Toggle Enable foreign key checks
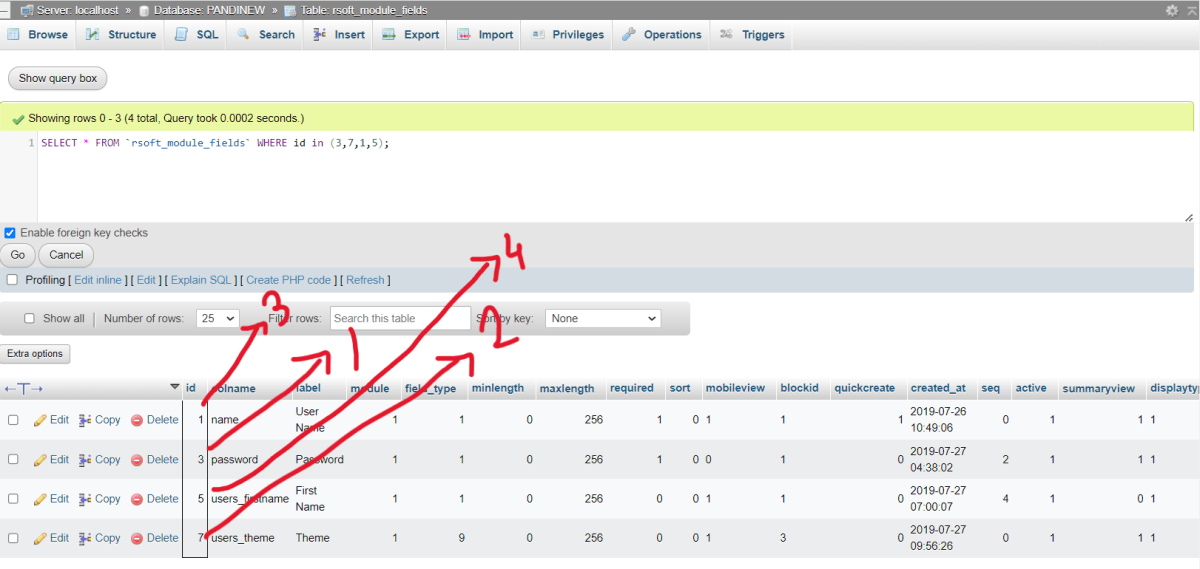Screen dimensions: 1200x569 point(10,233)
